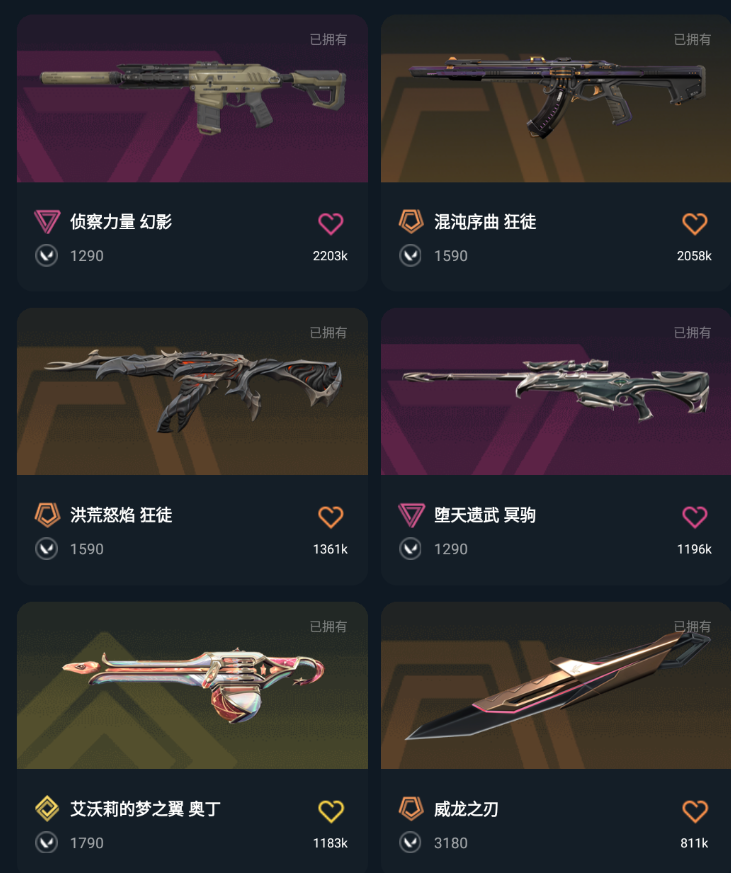This screenshot has height=873, width=731.
Task: Favorite 威龙之刃 using its heart icon
Action: point(694,811)
